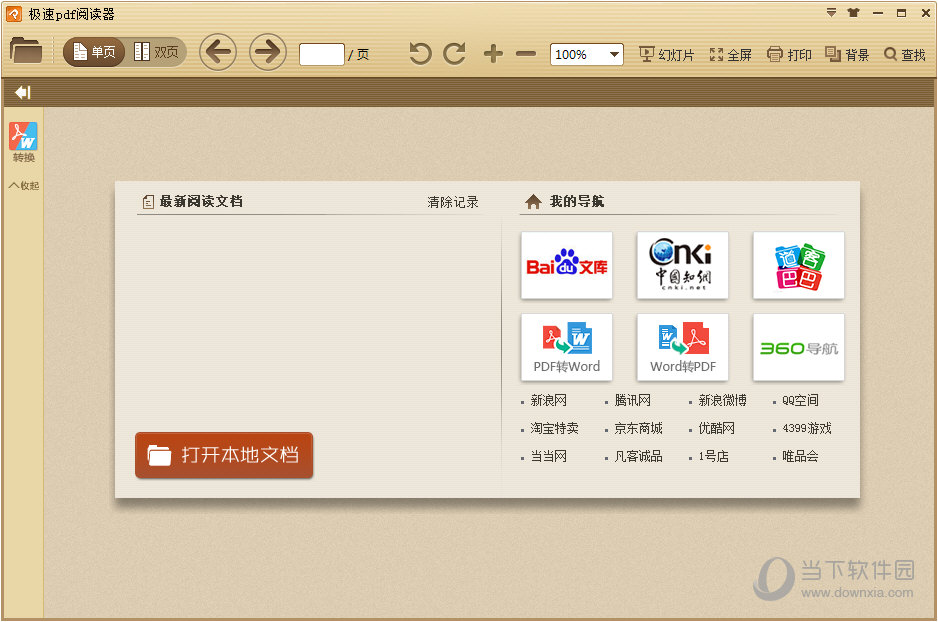Open the 凡客诚品 link

point(638,456)
